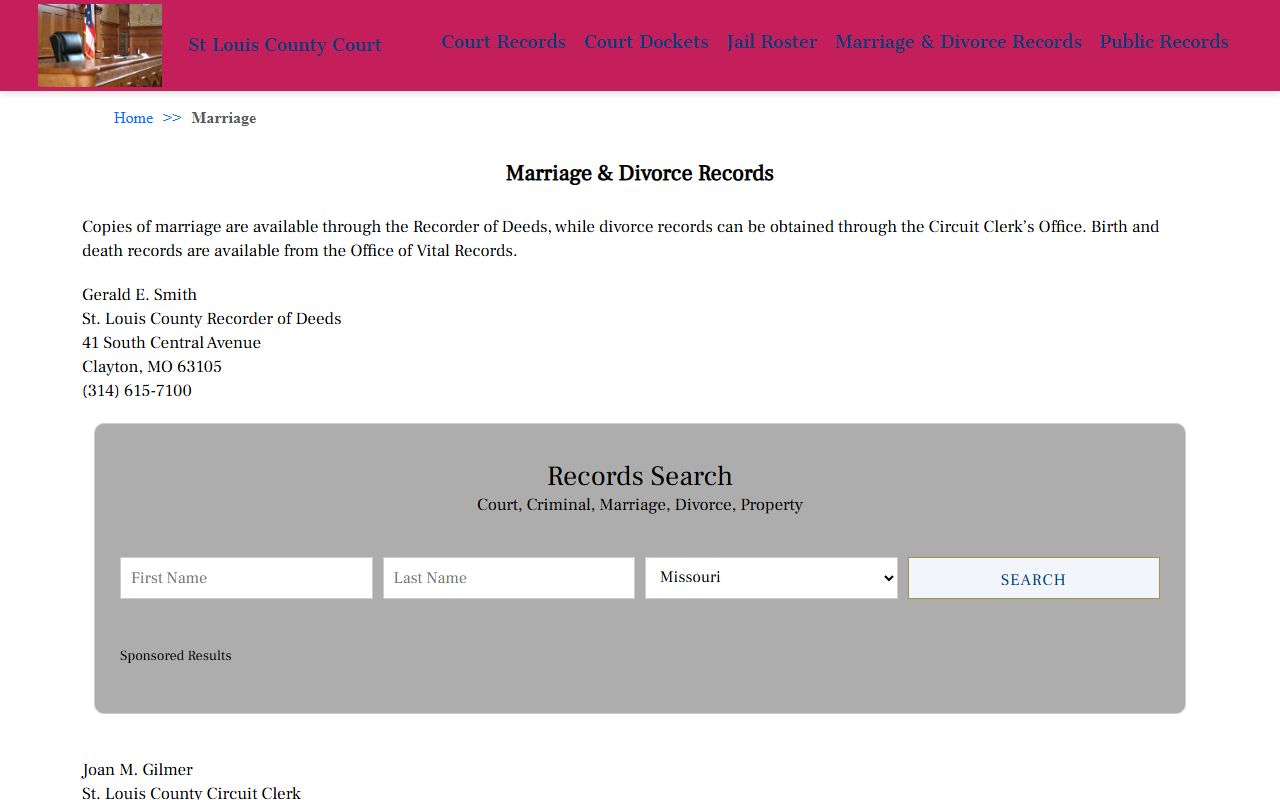Expand the Missouri state dropdown
1280x800 pixels.
tap(771, 578)
